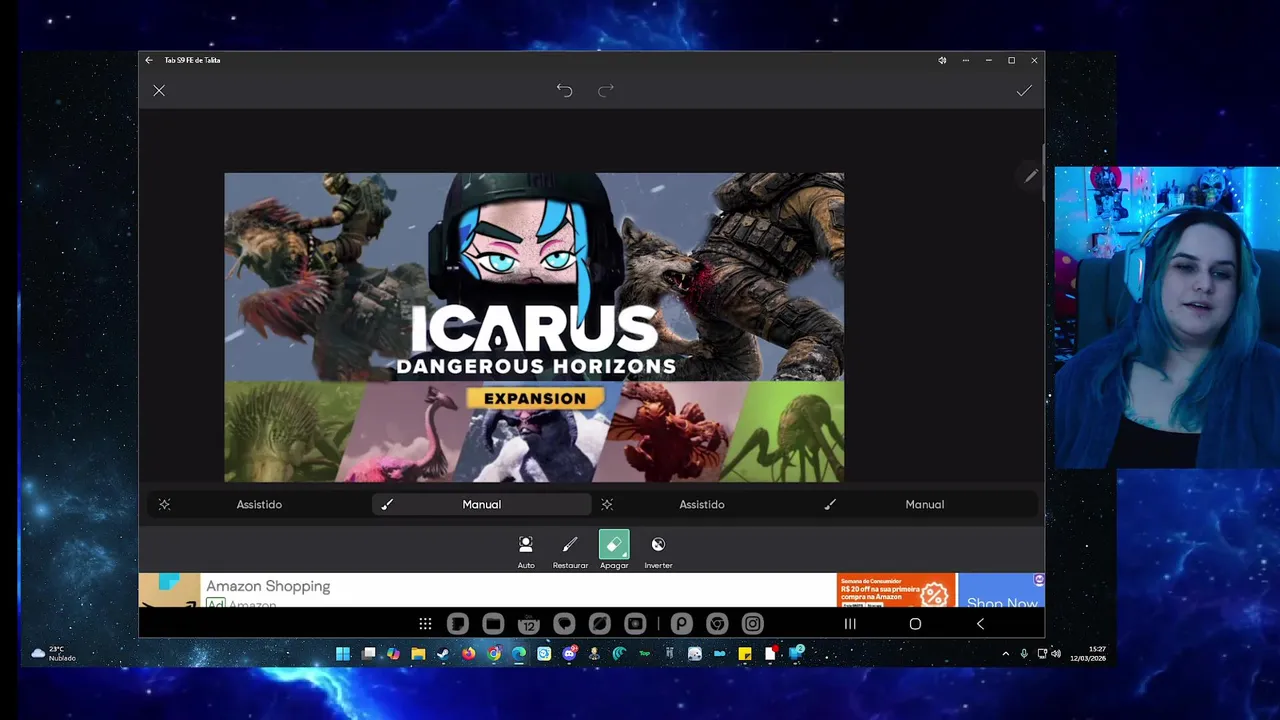
Task: Launch Steam from the Windows taskbar
Action: [x=443, y=654]
